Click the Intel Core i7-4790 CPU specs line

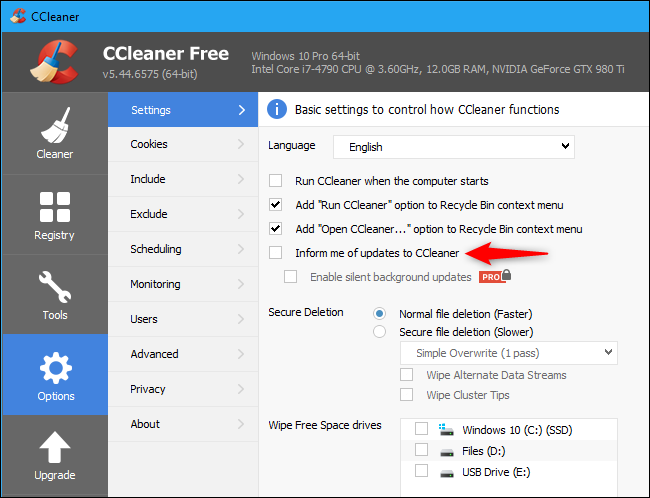[x=438, y=69]
